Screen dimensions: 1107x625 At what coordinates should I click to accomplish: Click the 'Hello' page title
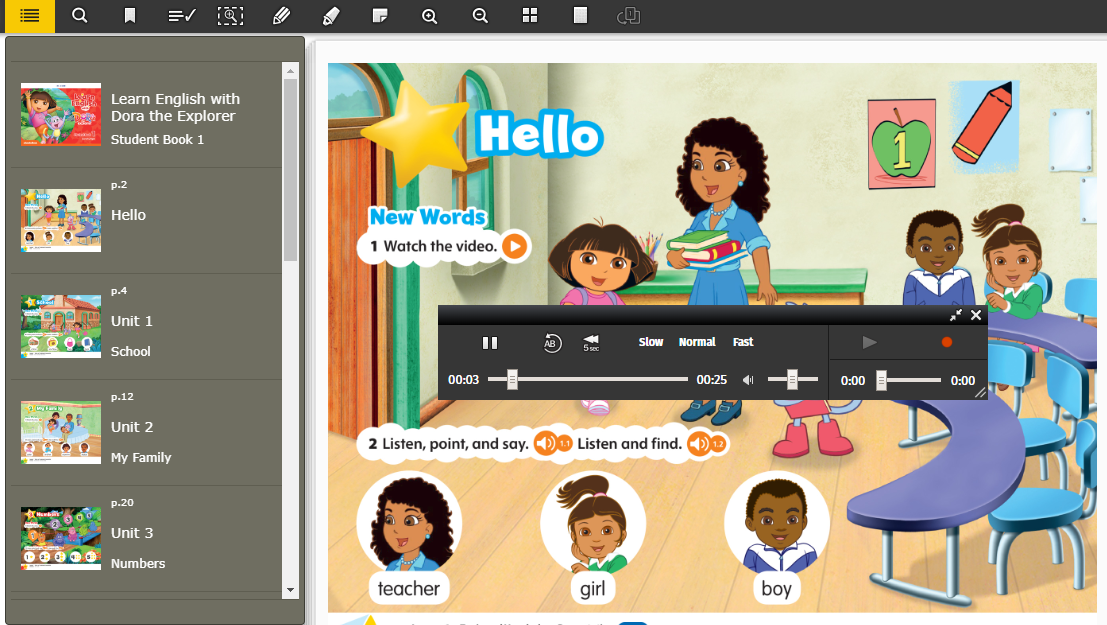pos(539,133)
